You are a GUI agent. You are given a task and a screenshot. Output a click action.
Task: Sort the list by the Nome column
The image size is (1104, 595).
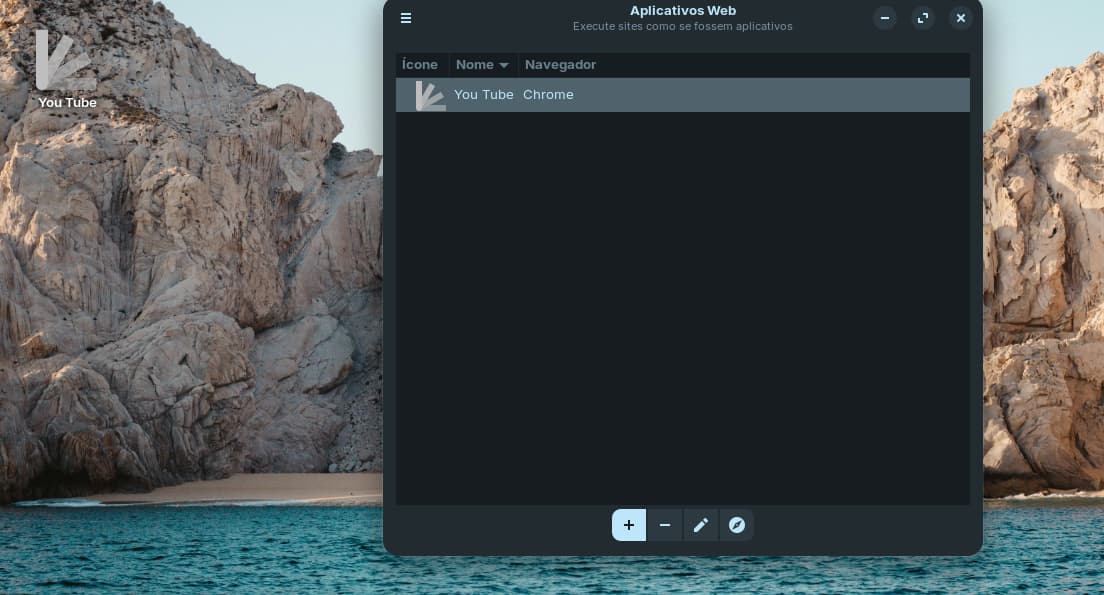(474, 65)
